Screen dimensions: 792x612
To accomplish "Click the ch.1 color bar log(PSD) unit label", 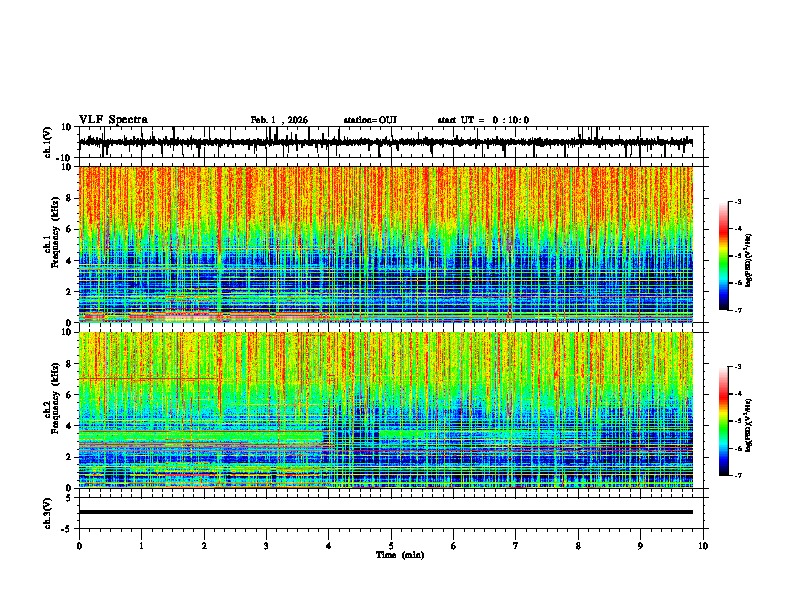I will click(x=749, y=261).
